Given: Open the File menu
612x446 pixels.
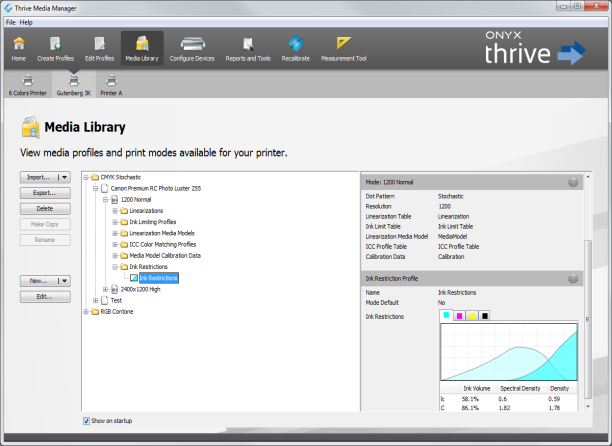Looking at the screenshot, I should (x=11, y=23).
